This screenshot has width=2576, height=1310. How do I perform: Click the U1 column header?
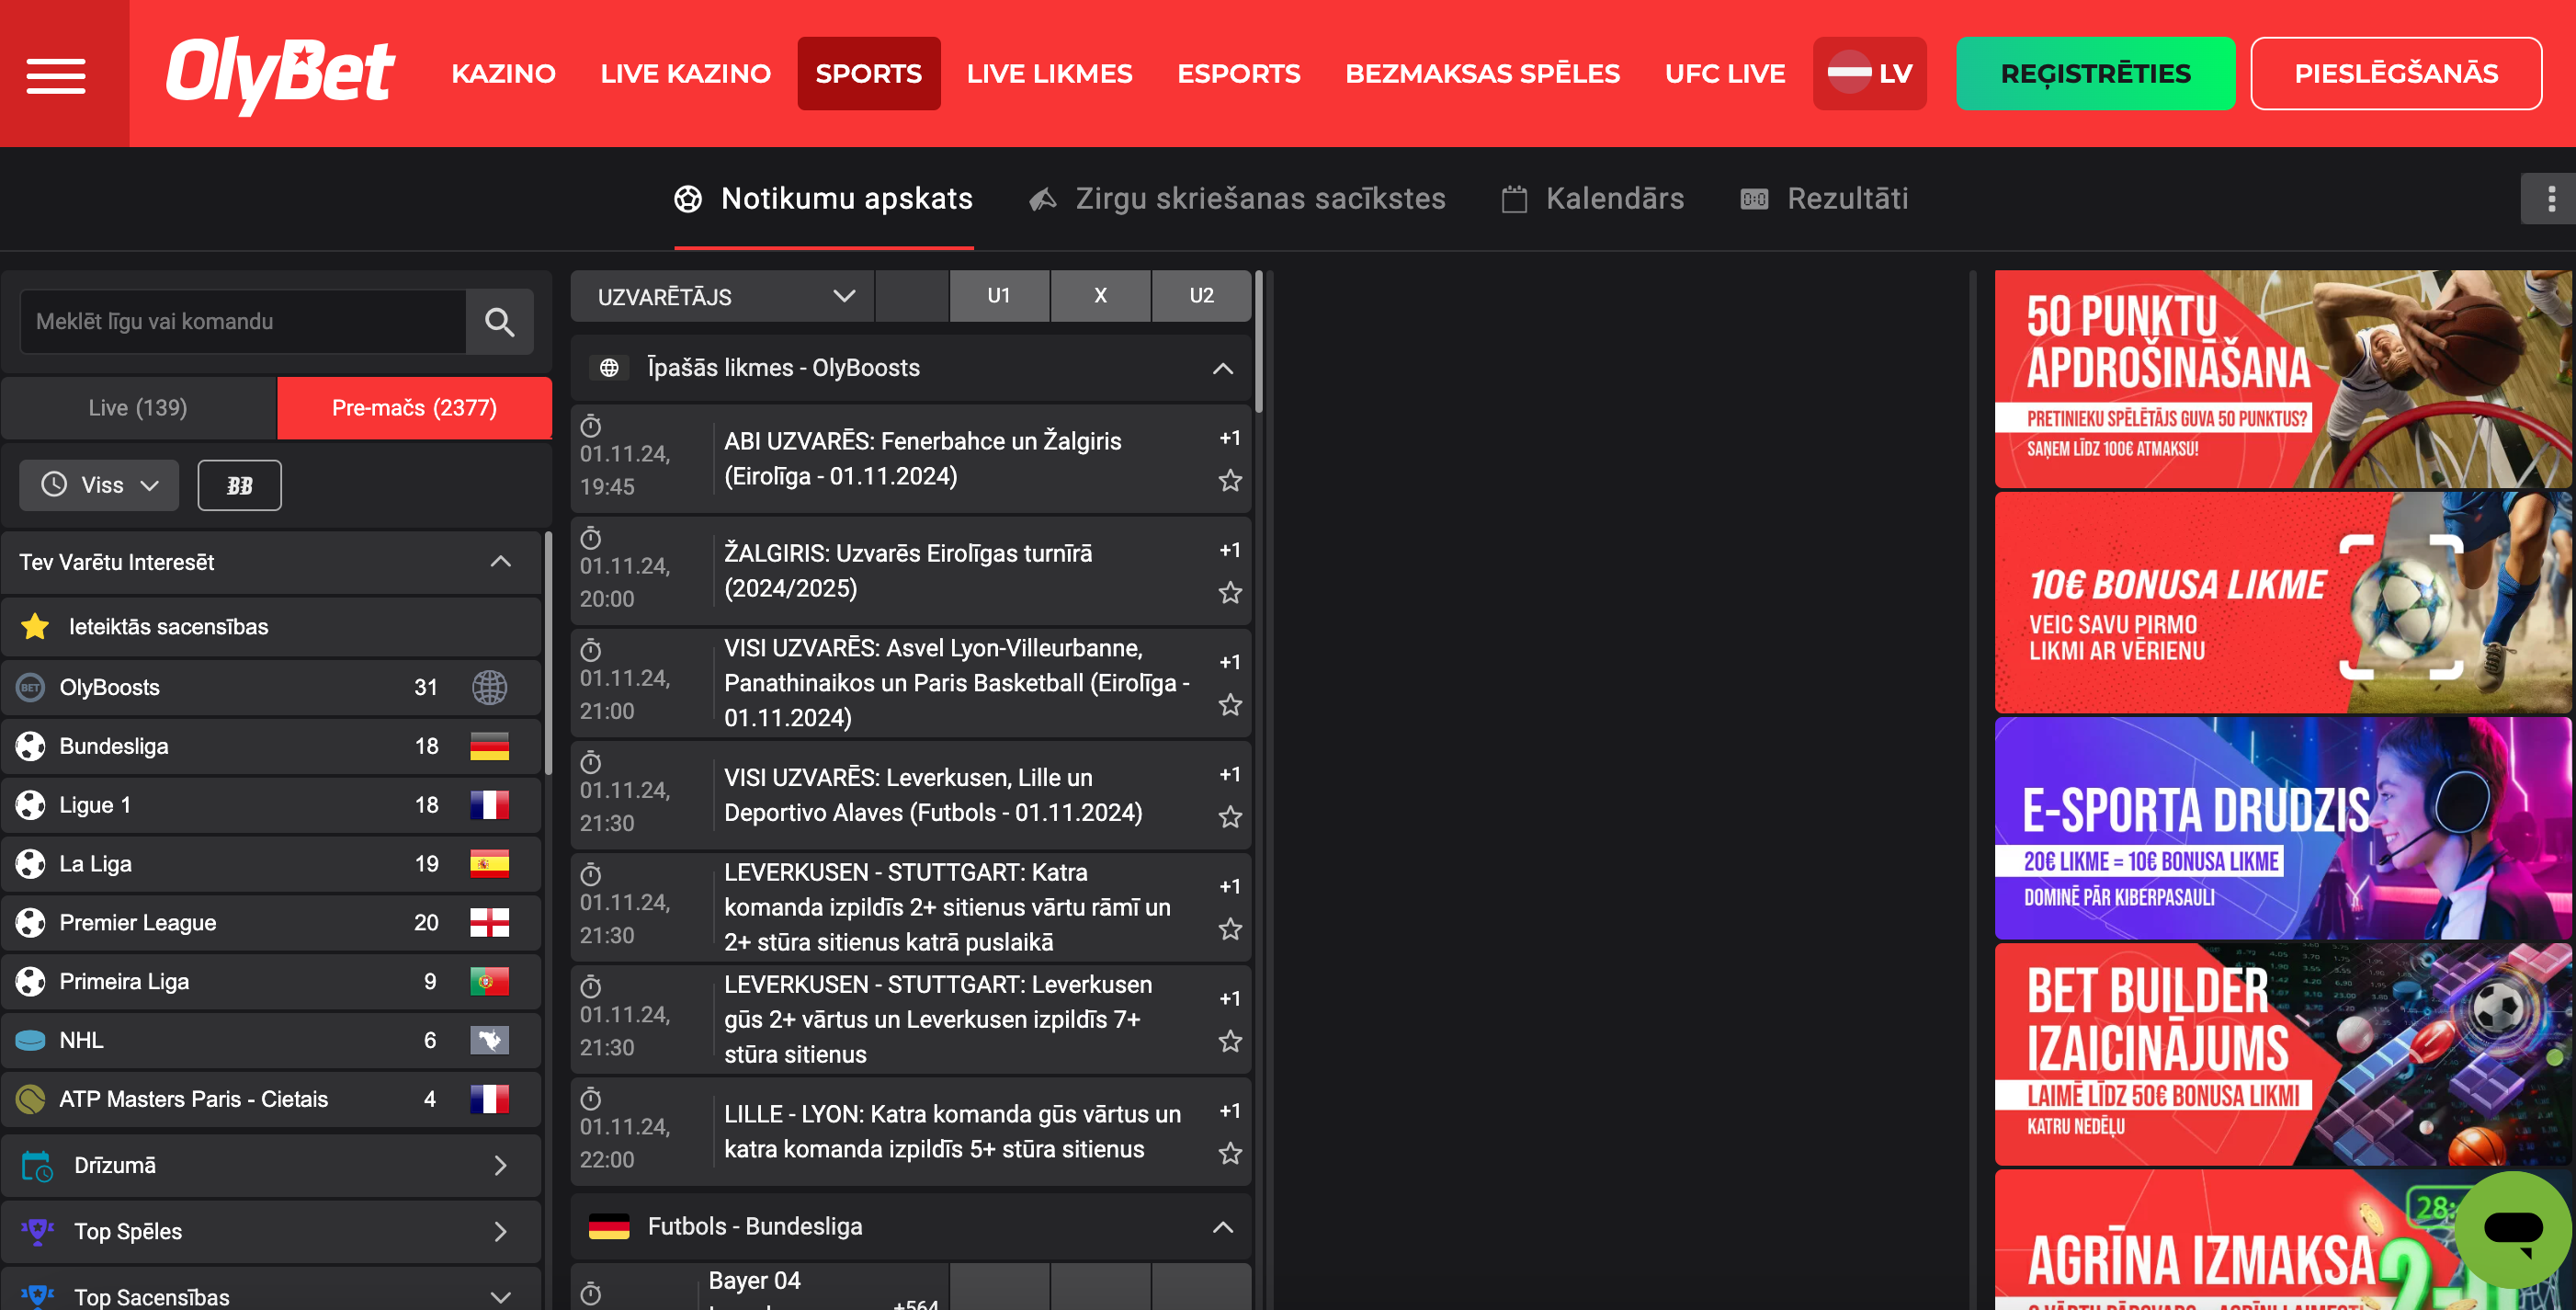coord(999,296)
